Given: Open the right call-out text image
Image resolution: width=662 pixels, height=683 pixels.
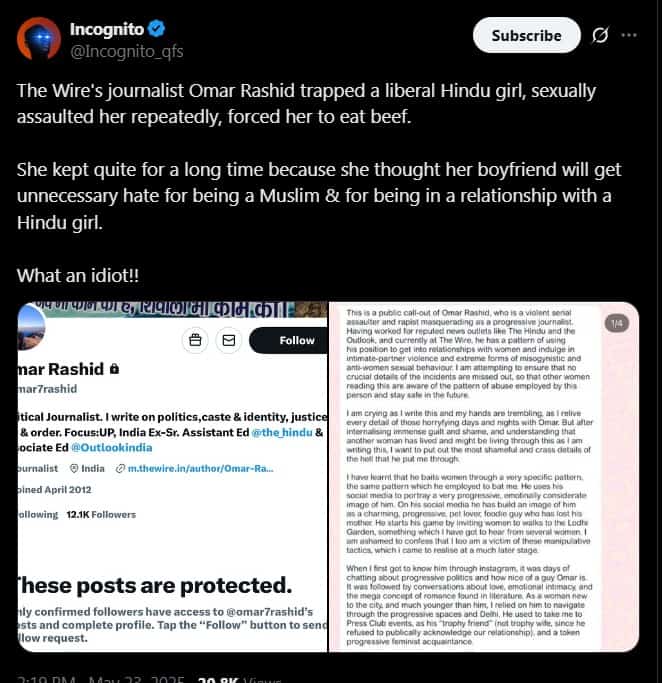Looking at the screenshot, I should (x=484, y=477).
